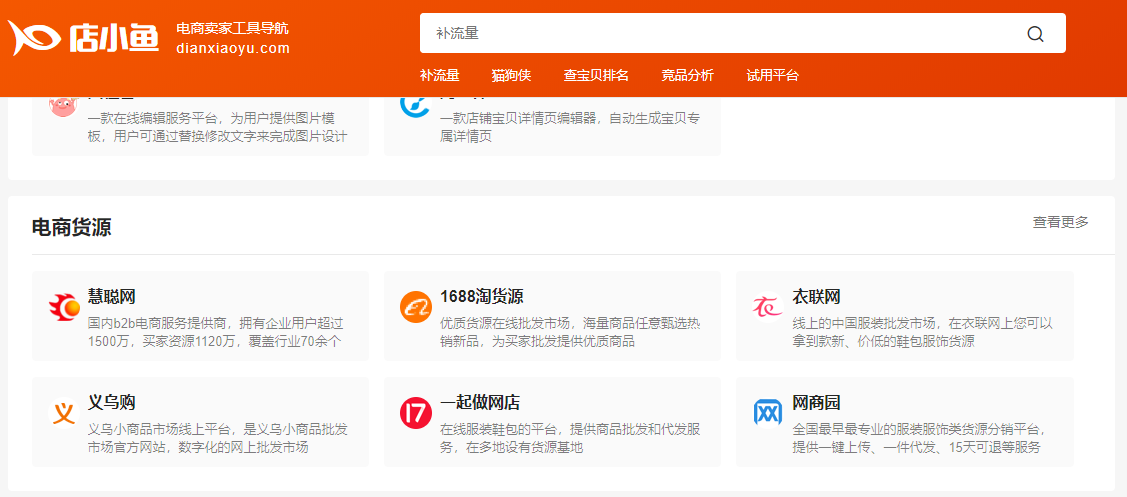Viewport: 1127px width, 497px height.
Task: Select the 查宝贝排名 quick link
Action: point(597,76)
